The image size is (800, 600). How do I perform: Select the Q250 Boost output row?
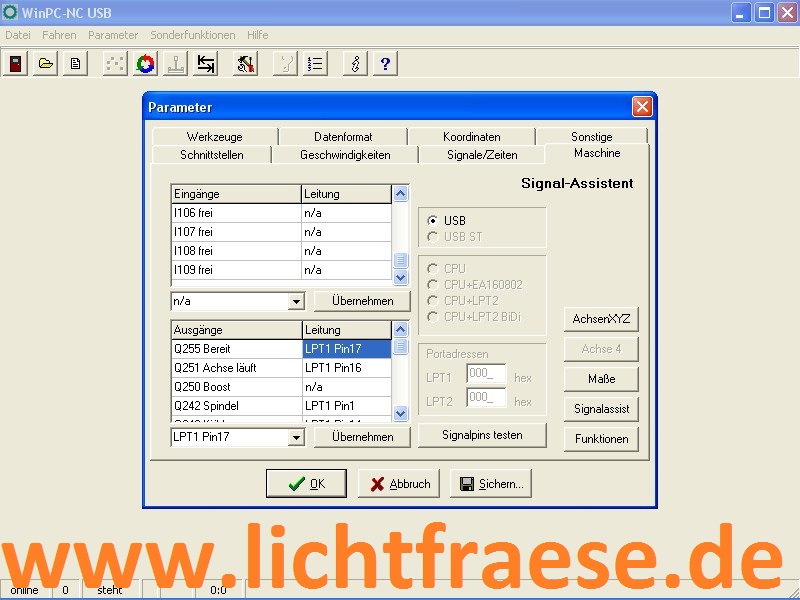pos(282,387)
